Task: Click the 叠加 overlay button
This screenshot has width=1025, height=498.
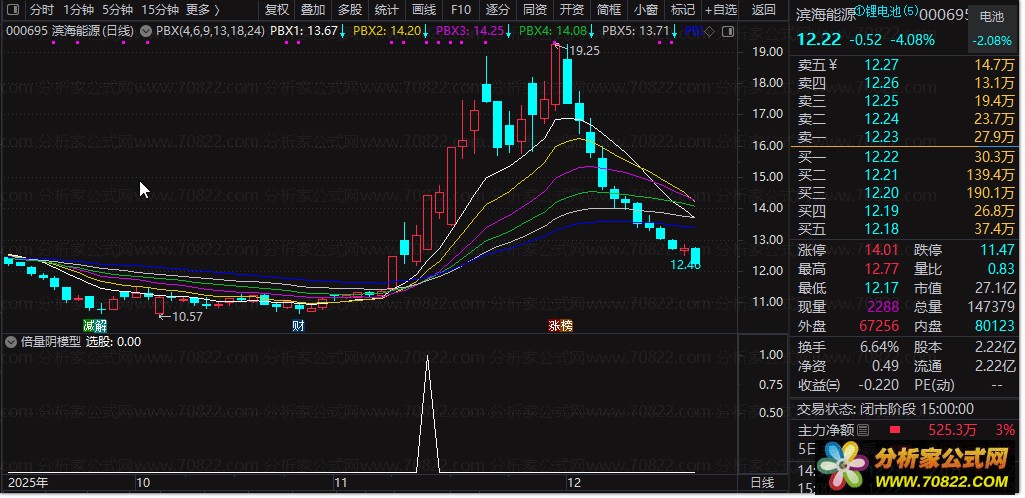Action: click(x=313, y=10)
